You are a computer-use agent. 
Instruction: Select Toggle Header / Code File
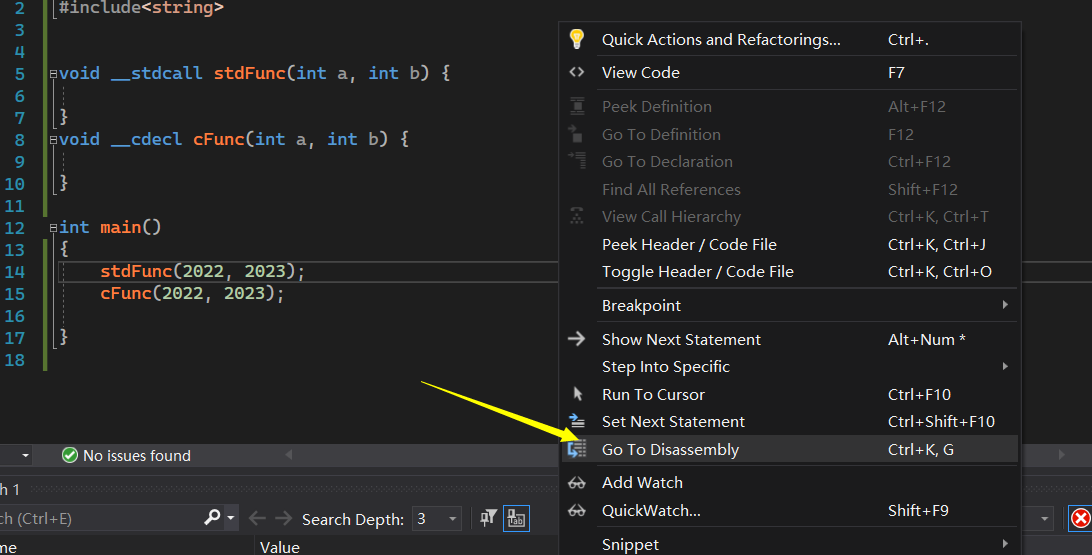click(697, 271)
